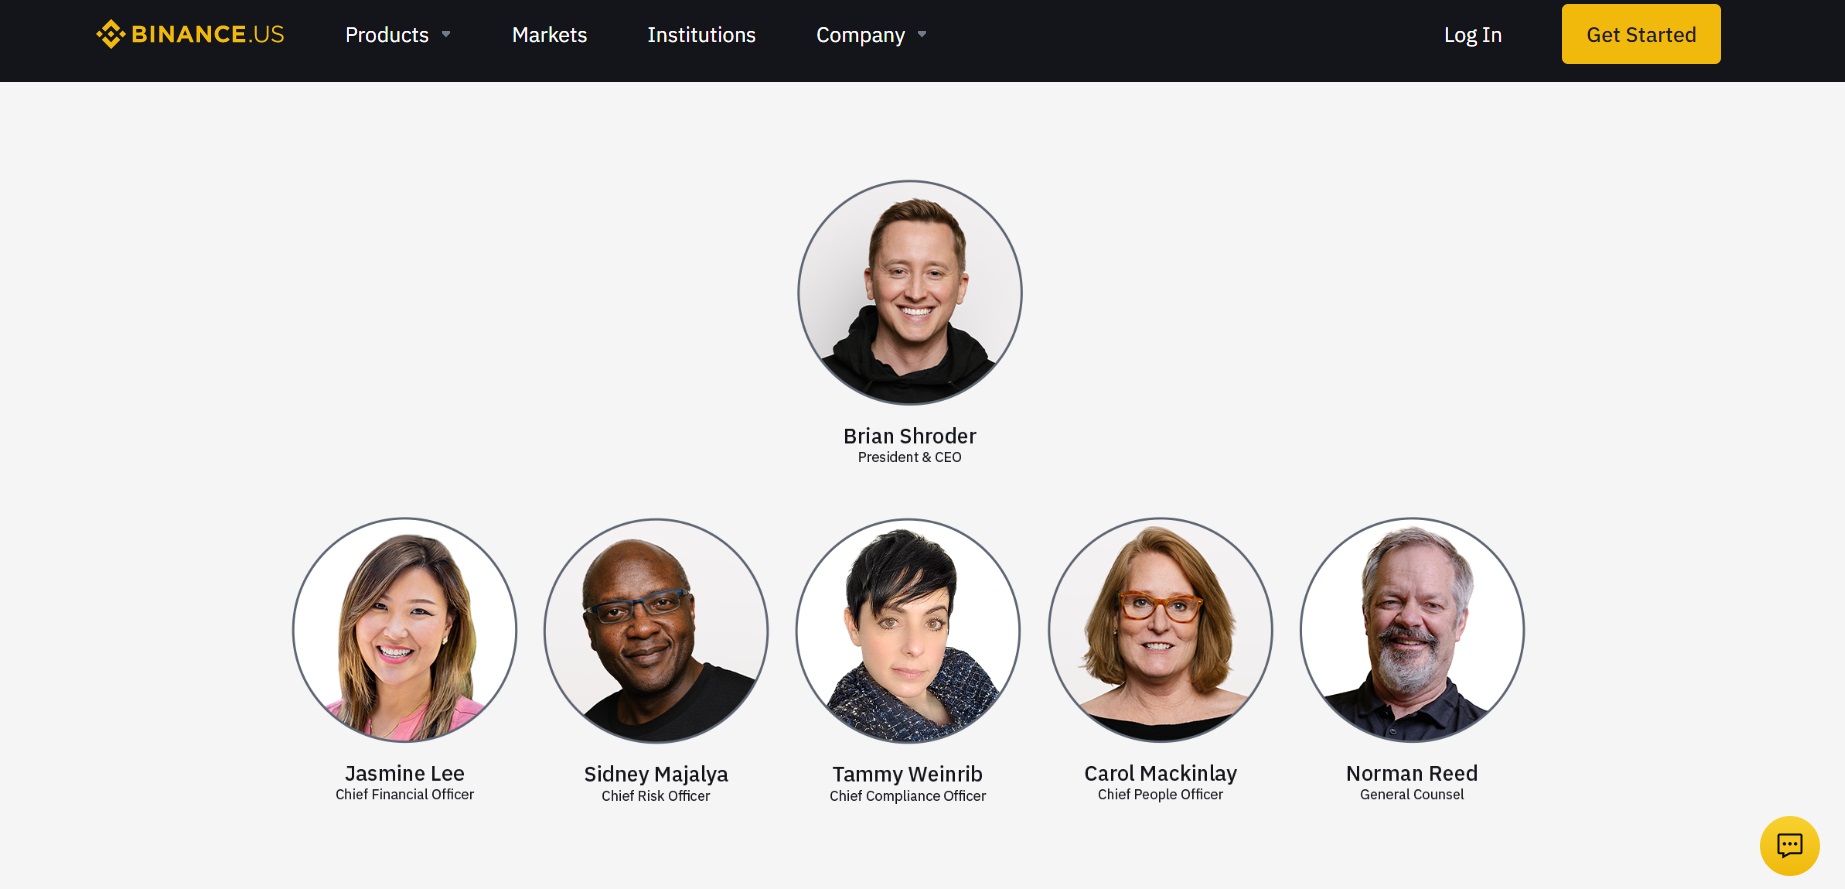Go to the Markets page

pyautogui.click(x=549, y=35)
